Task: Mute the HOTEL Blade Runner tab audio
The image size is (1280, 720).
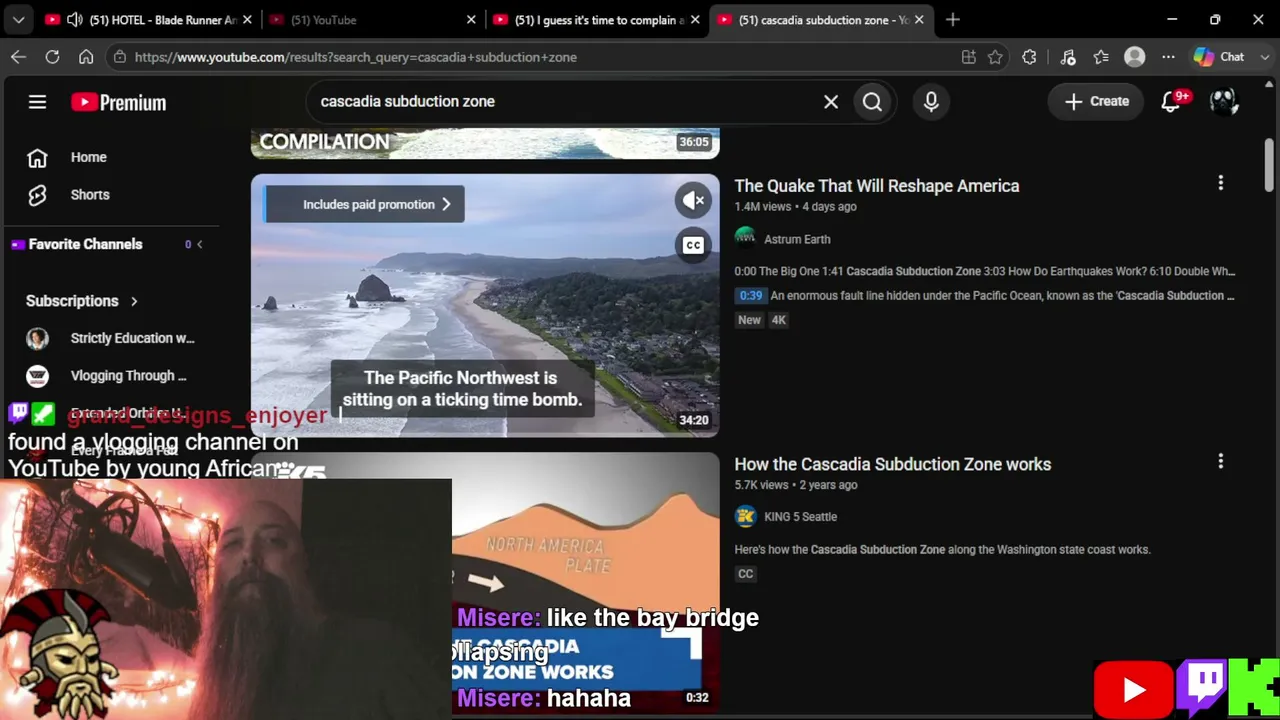Action: (x=75, y=20)
